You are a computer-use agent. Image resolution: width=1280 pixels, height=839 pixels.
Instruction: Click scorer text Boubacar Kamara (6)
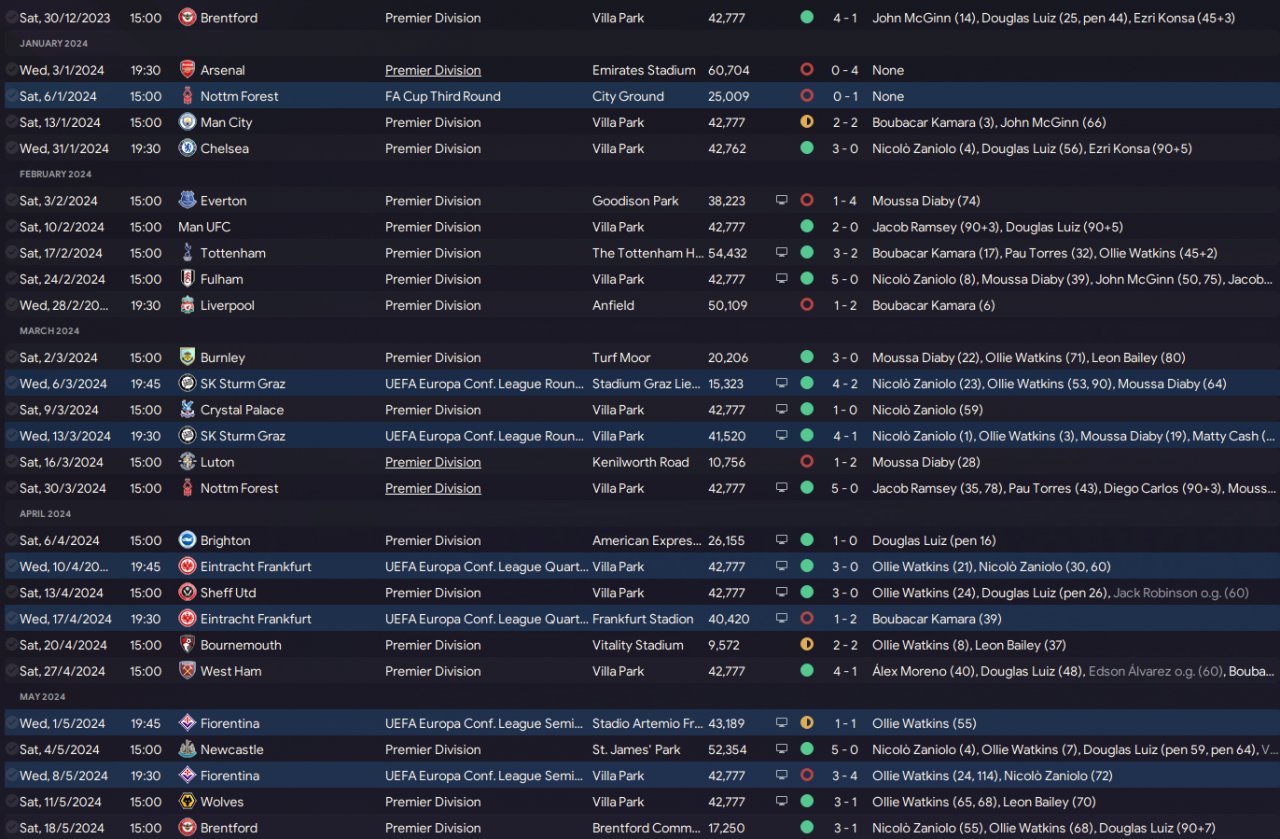[x=933, y=305]
